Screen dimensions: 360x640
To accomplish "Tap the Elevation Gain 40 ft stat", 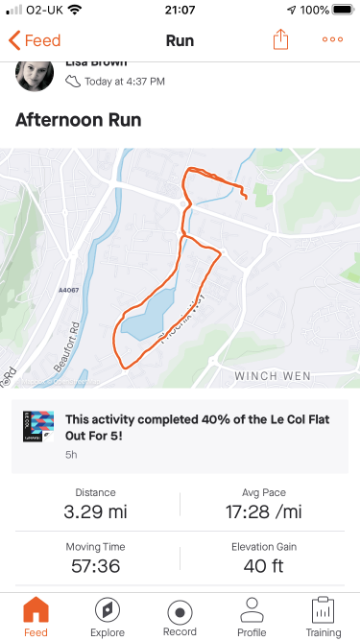I will [264, 558].
